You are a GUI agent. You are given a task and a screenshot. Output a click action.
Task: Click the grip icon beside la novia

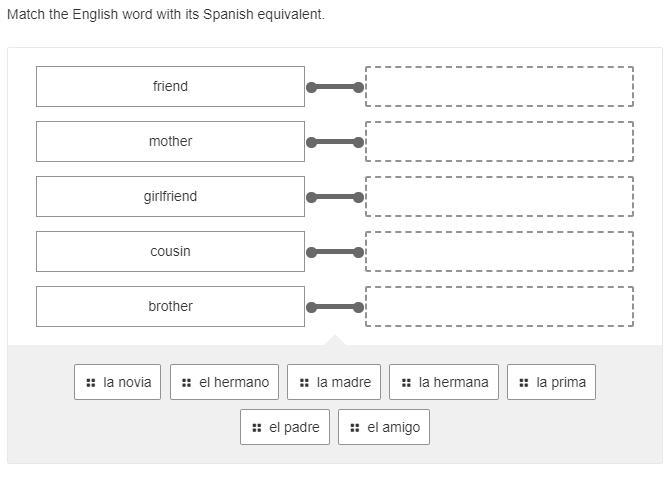pos(91,382)
